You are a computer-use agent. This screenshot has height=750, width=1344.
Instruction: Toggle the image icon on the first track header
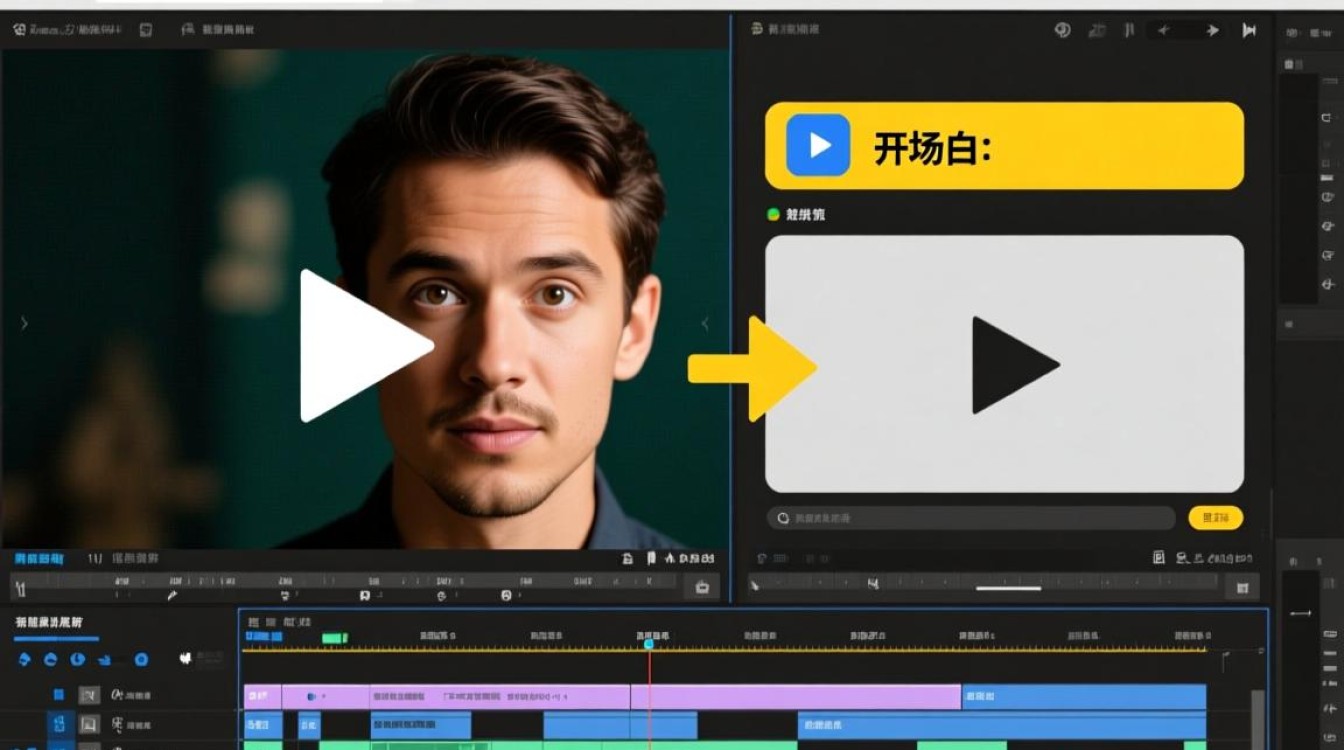click(x=89, y=694)
